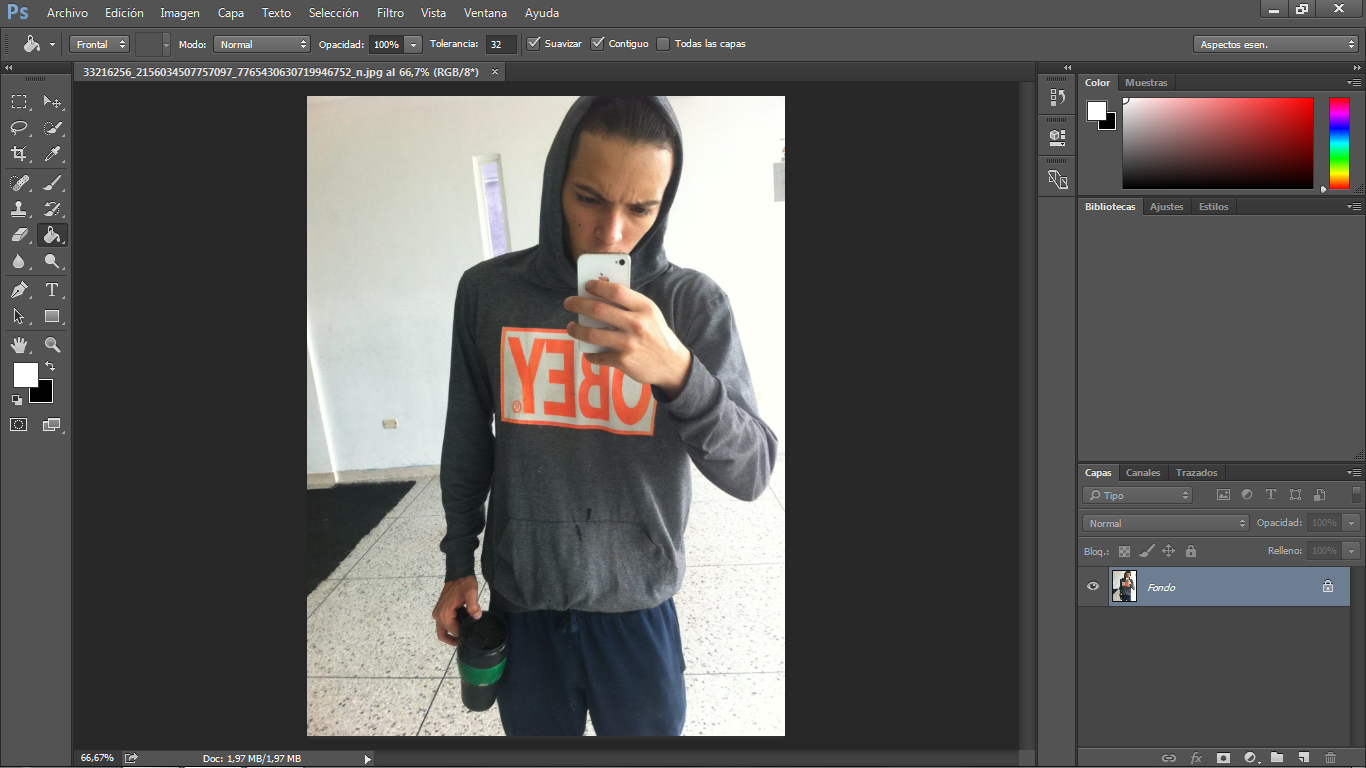Create a new layer

point(1304,758)
